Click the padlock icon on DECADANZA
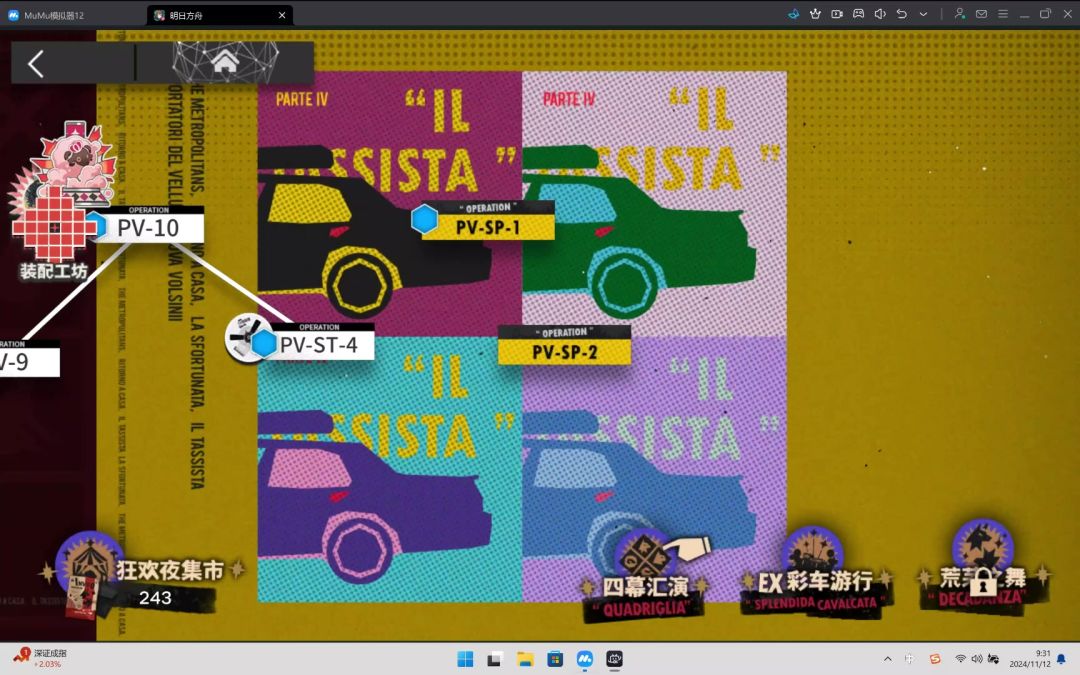This screenshot has height=675, width=1080. (x=983, y=582)
